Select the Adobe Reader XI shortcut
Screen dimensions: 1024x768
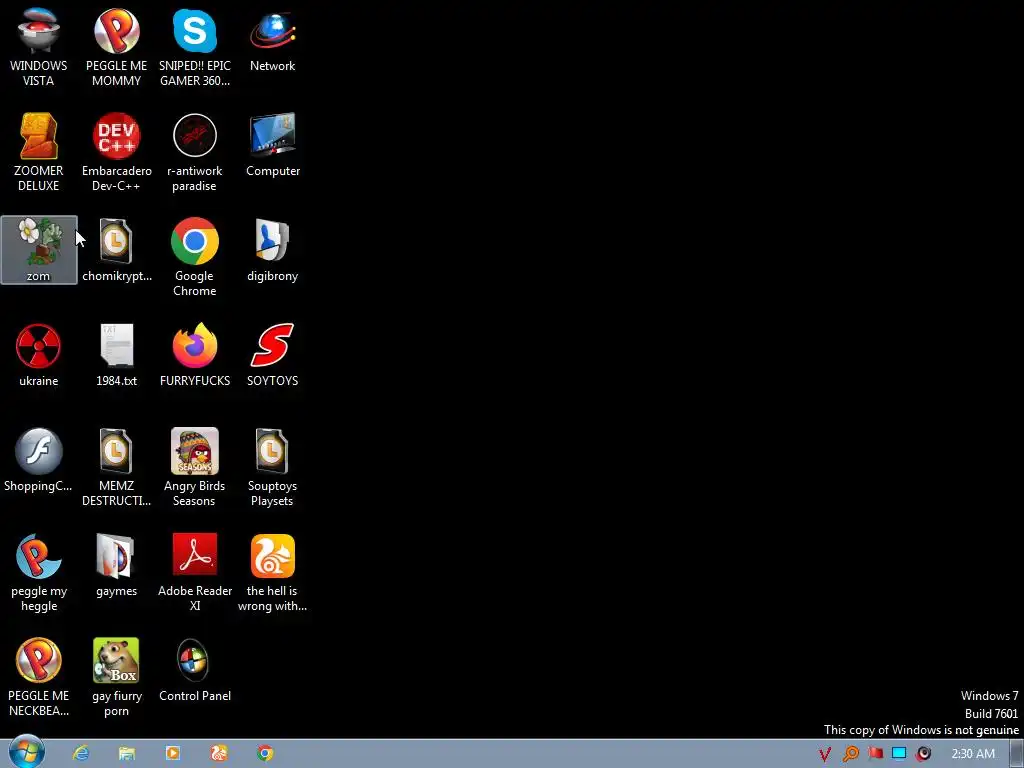(x=195, y=573)
